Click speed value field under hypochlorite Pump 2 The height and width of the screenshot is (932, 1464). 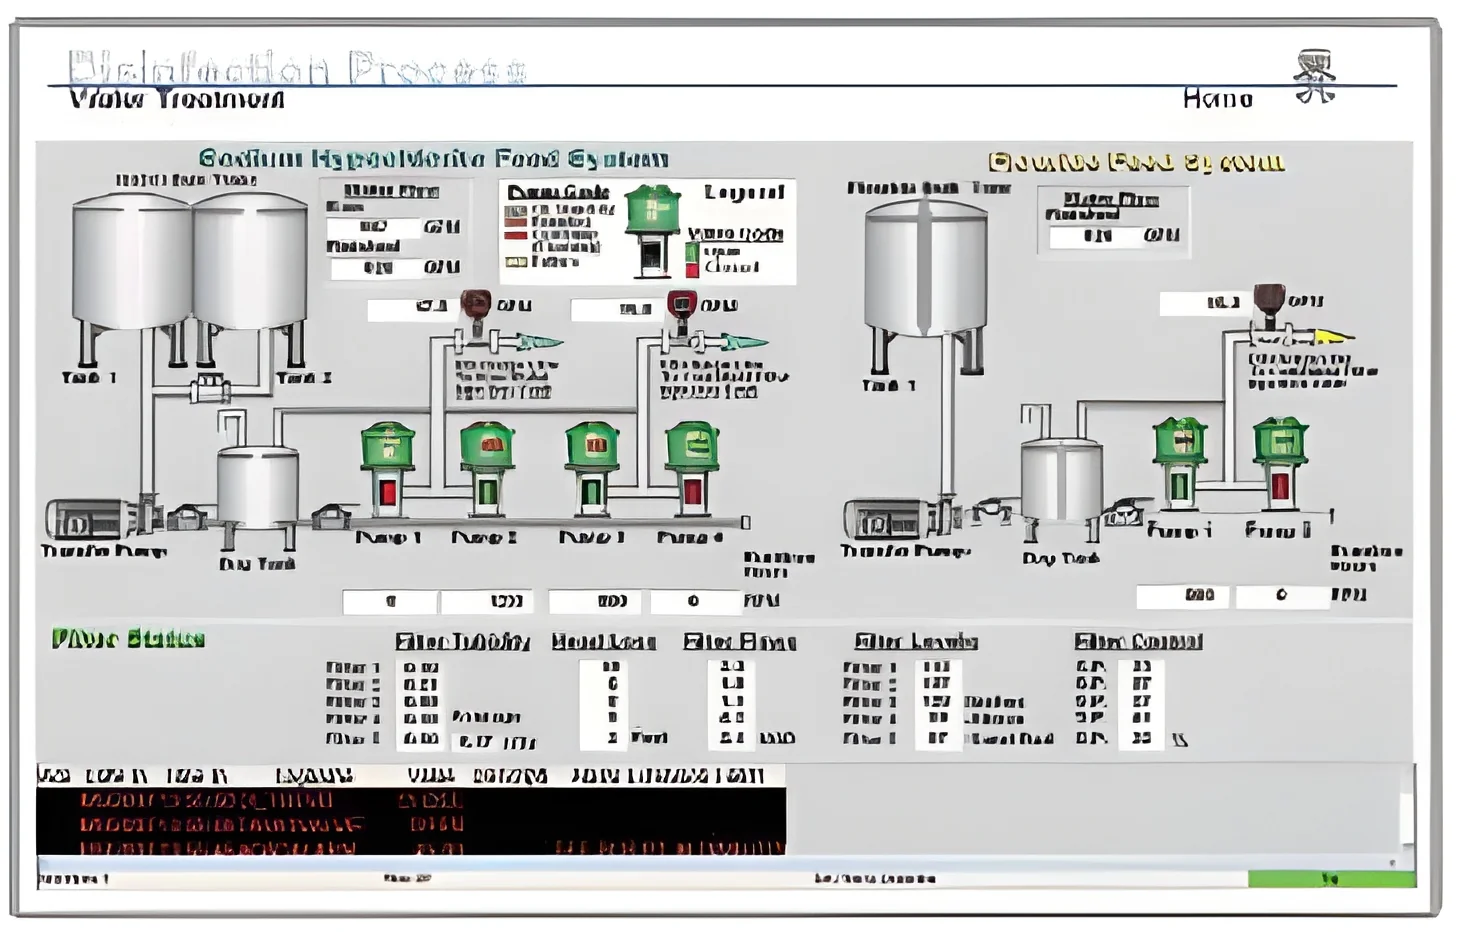pyautogui.click(x=487, y=602)
